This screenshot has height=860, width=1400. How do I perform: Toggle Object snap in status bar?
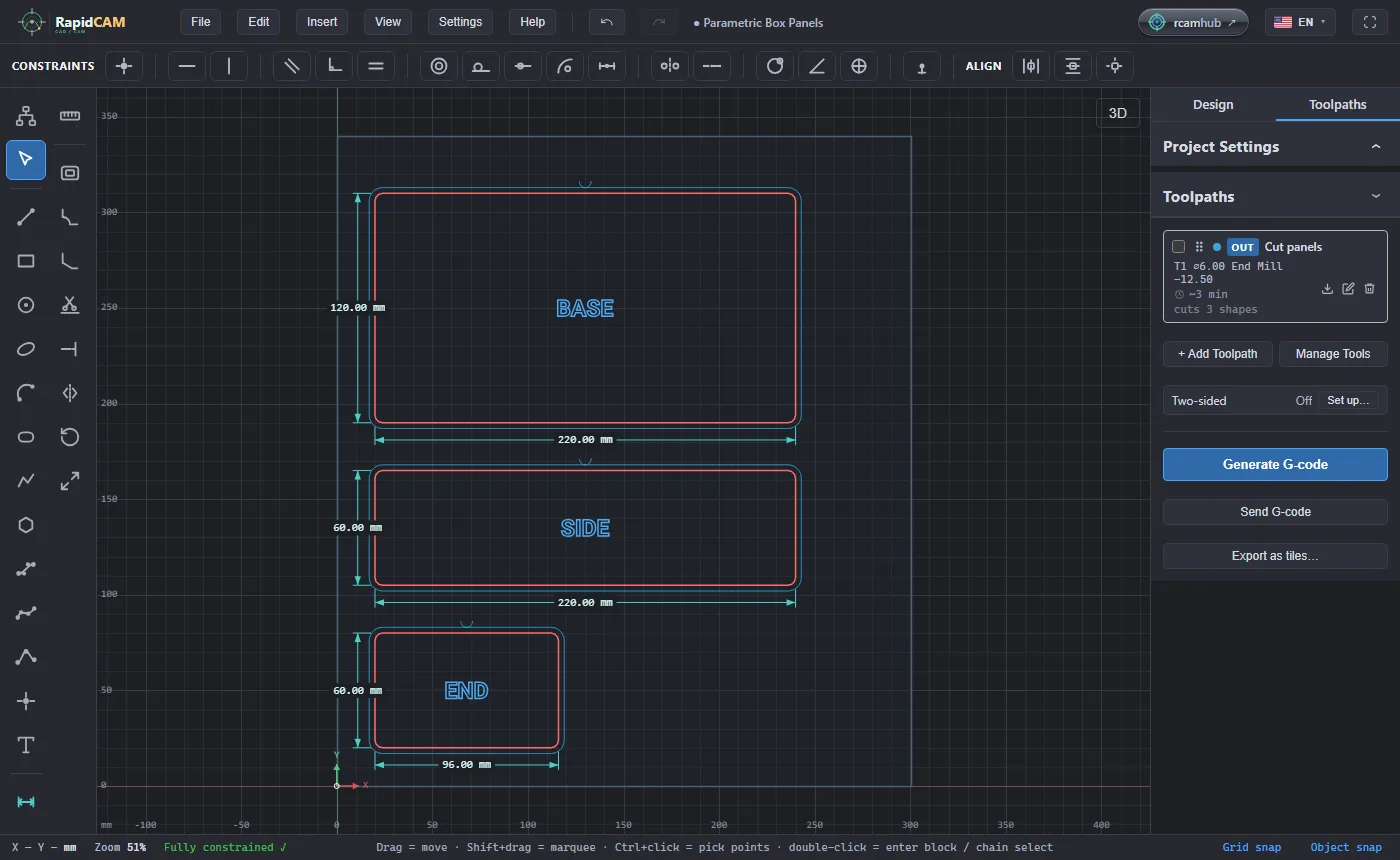coord(1346,847)
